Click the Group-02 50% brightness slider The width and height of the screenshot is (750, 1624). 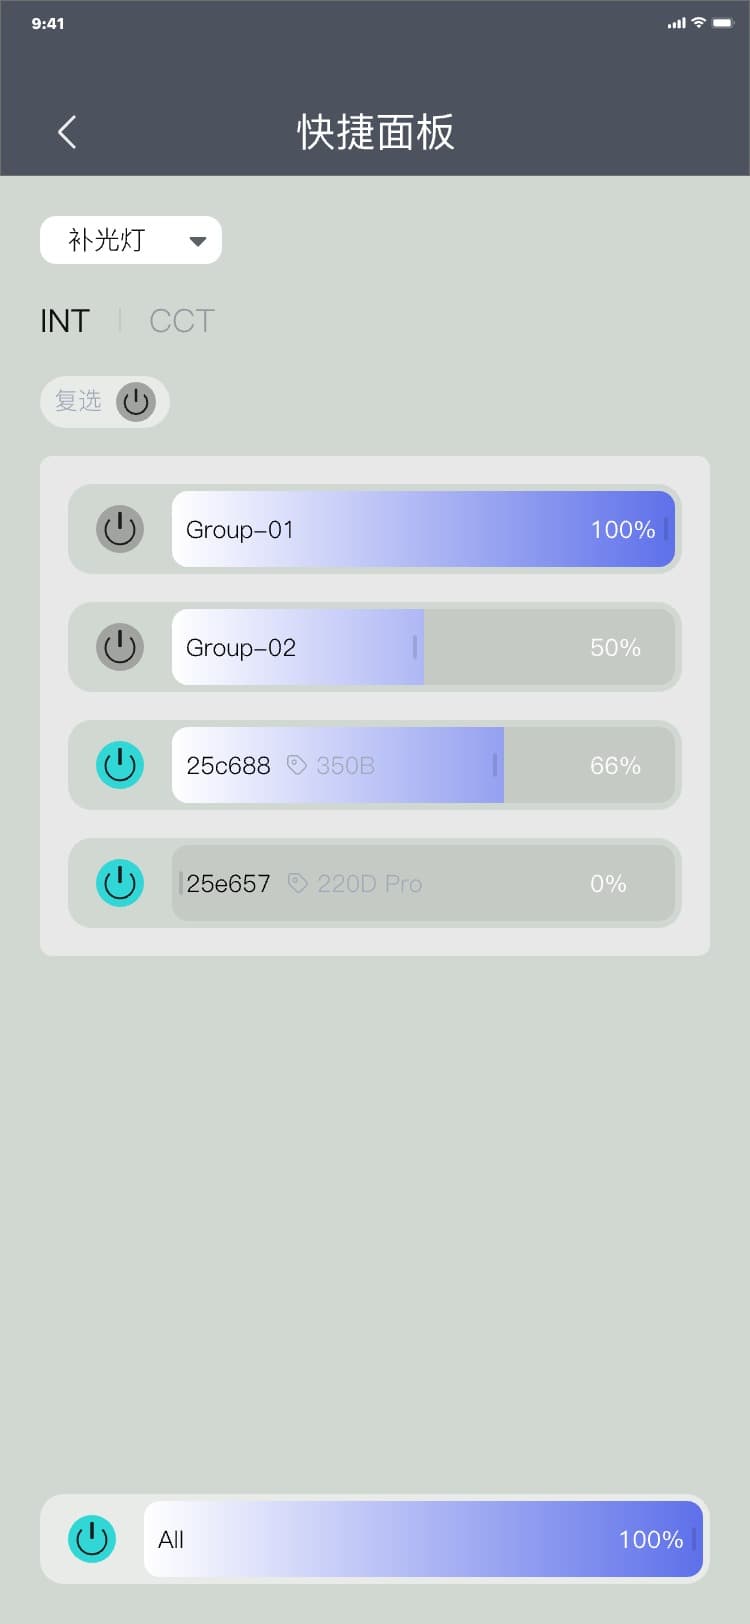423,647
